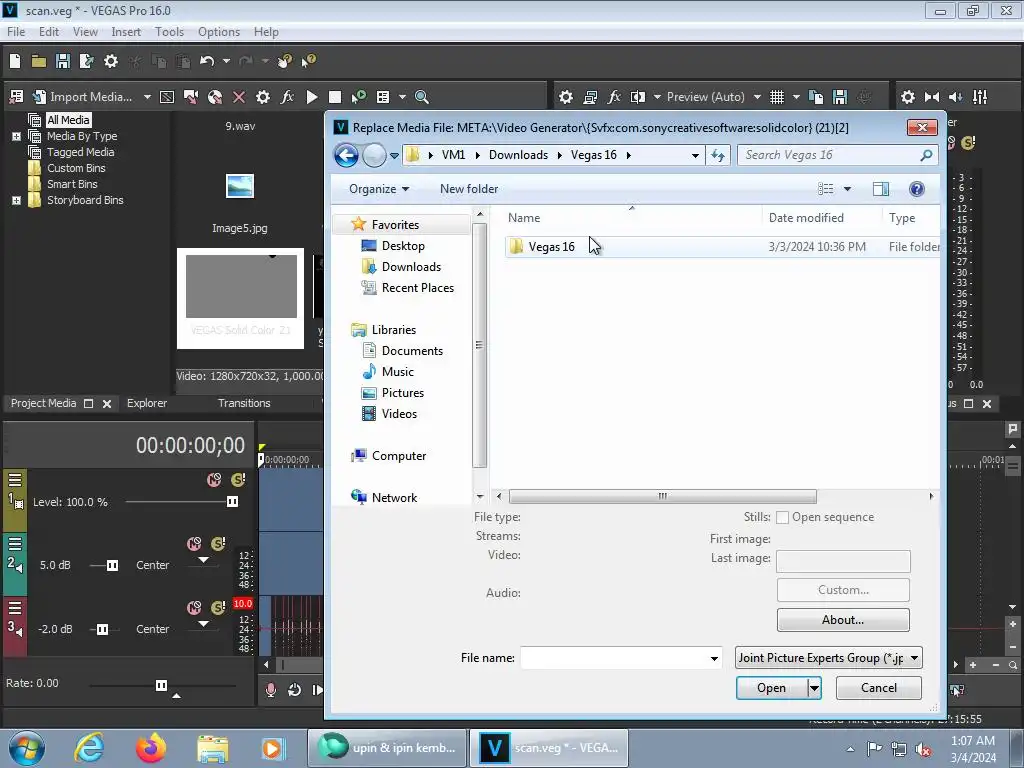Image resolution: width=1024 pixels, height=768 pixels.
Task: Click the Search Vegas 16 field
Action: [838, 155]
